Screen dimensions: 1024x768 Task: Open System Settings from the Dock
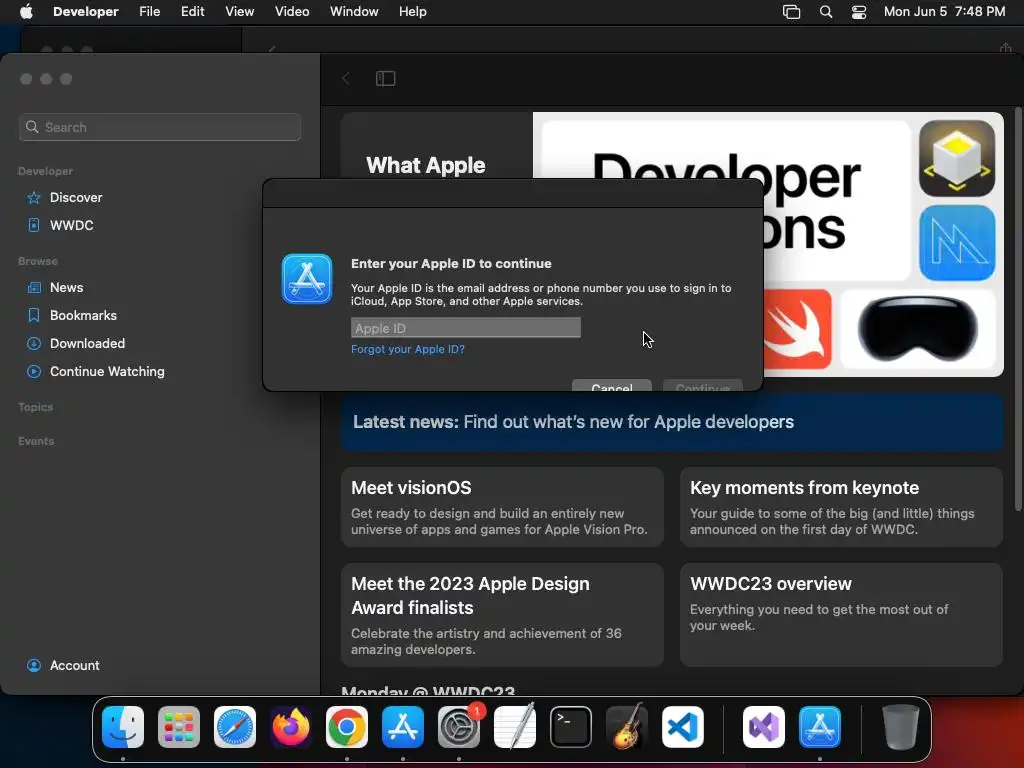pos(459,727)
